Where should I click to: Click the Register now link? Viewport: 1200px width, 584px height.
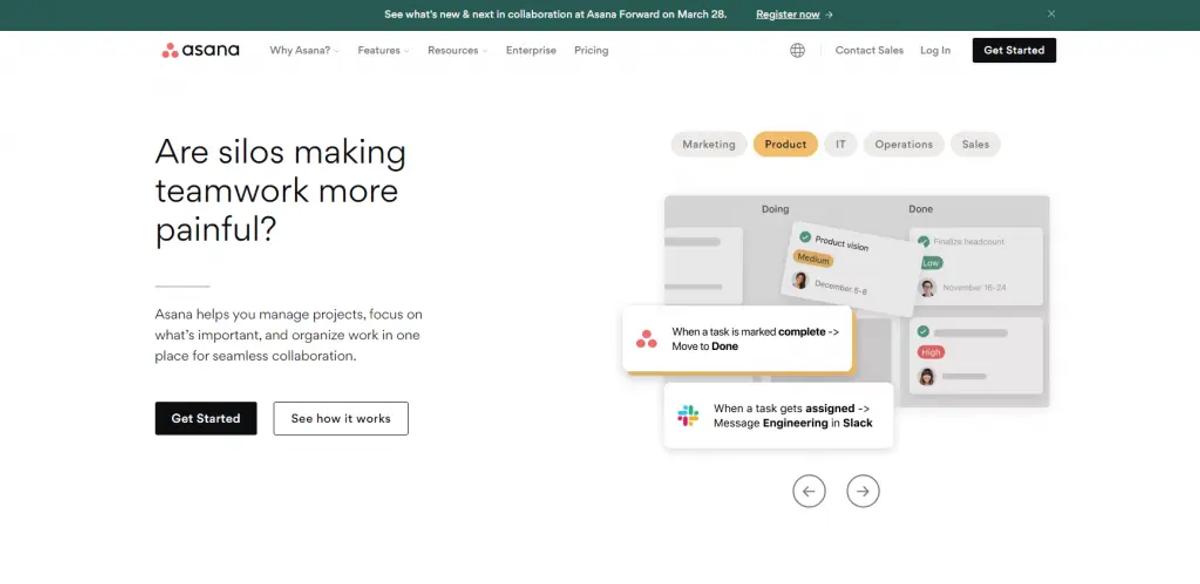794,14
